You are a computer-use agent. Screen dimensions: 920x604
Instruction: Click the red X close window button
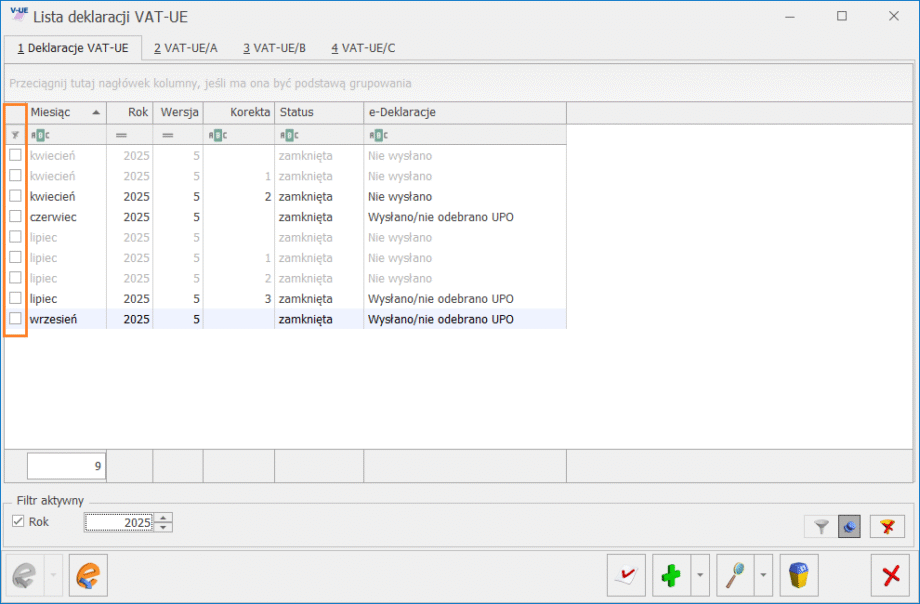(x=890, y=576)
